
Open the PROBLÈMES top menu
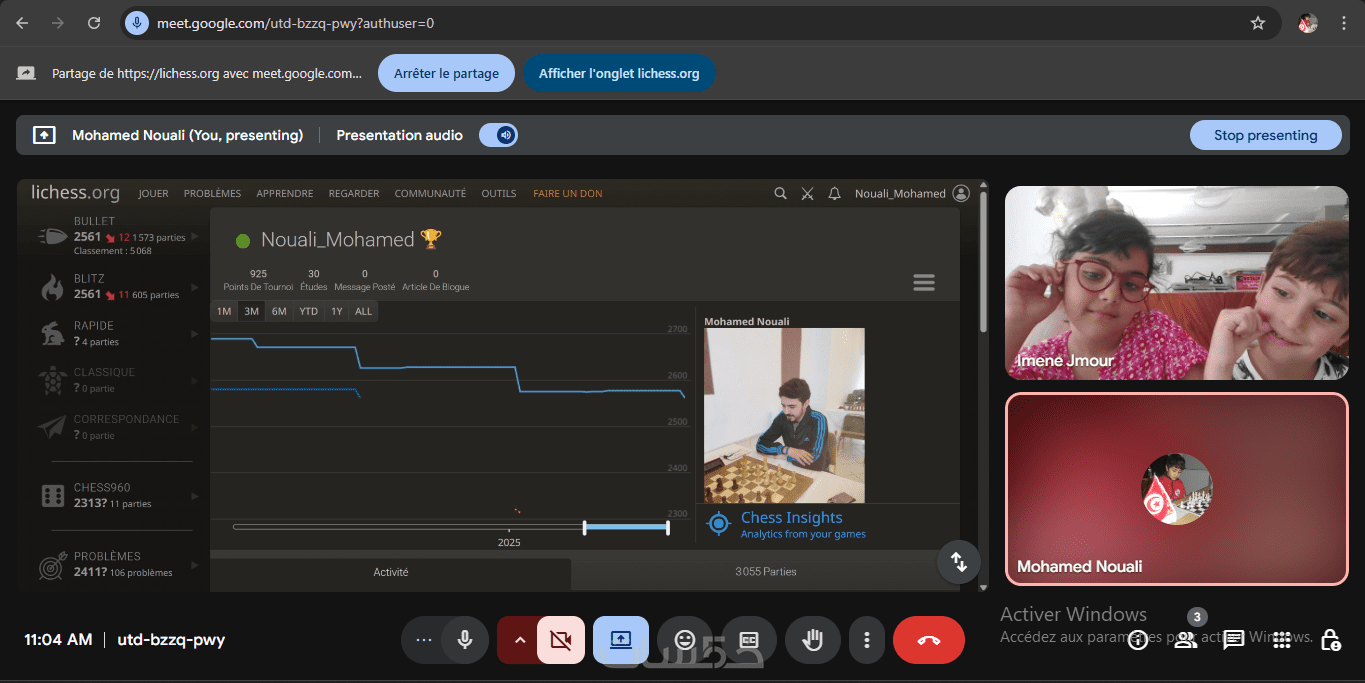[x=212, y=194]
